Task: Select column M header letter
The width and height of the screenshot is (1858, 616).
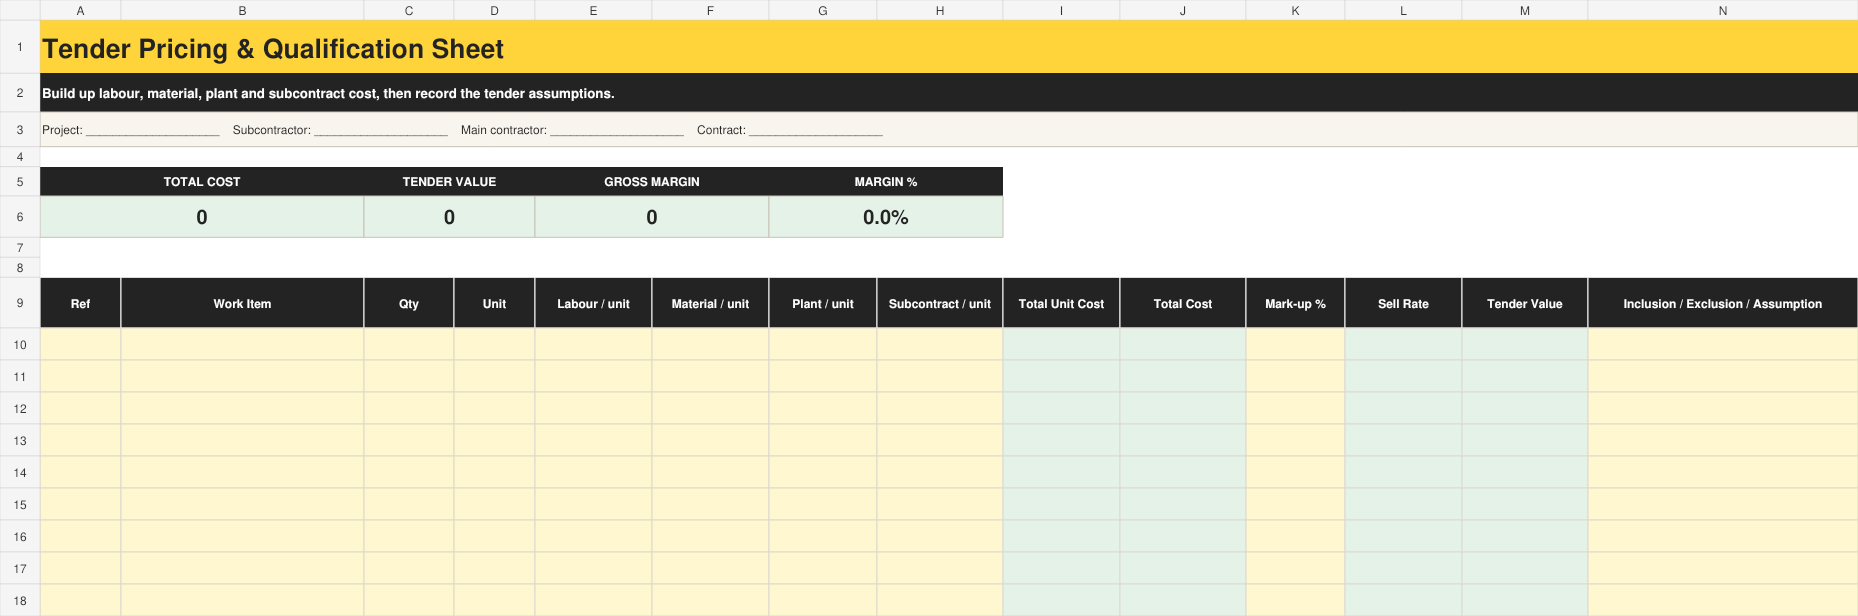Action: tap(1525, 10)
